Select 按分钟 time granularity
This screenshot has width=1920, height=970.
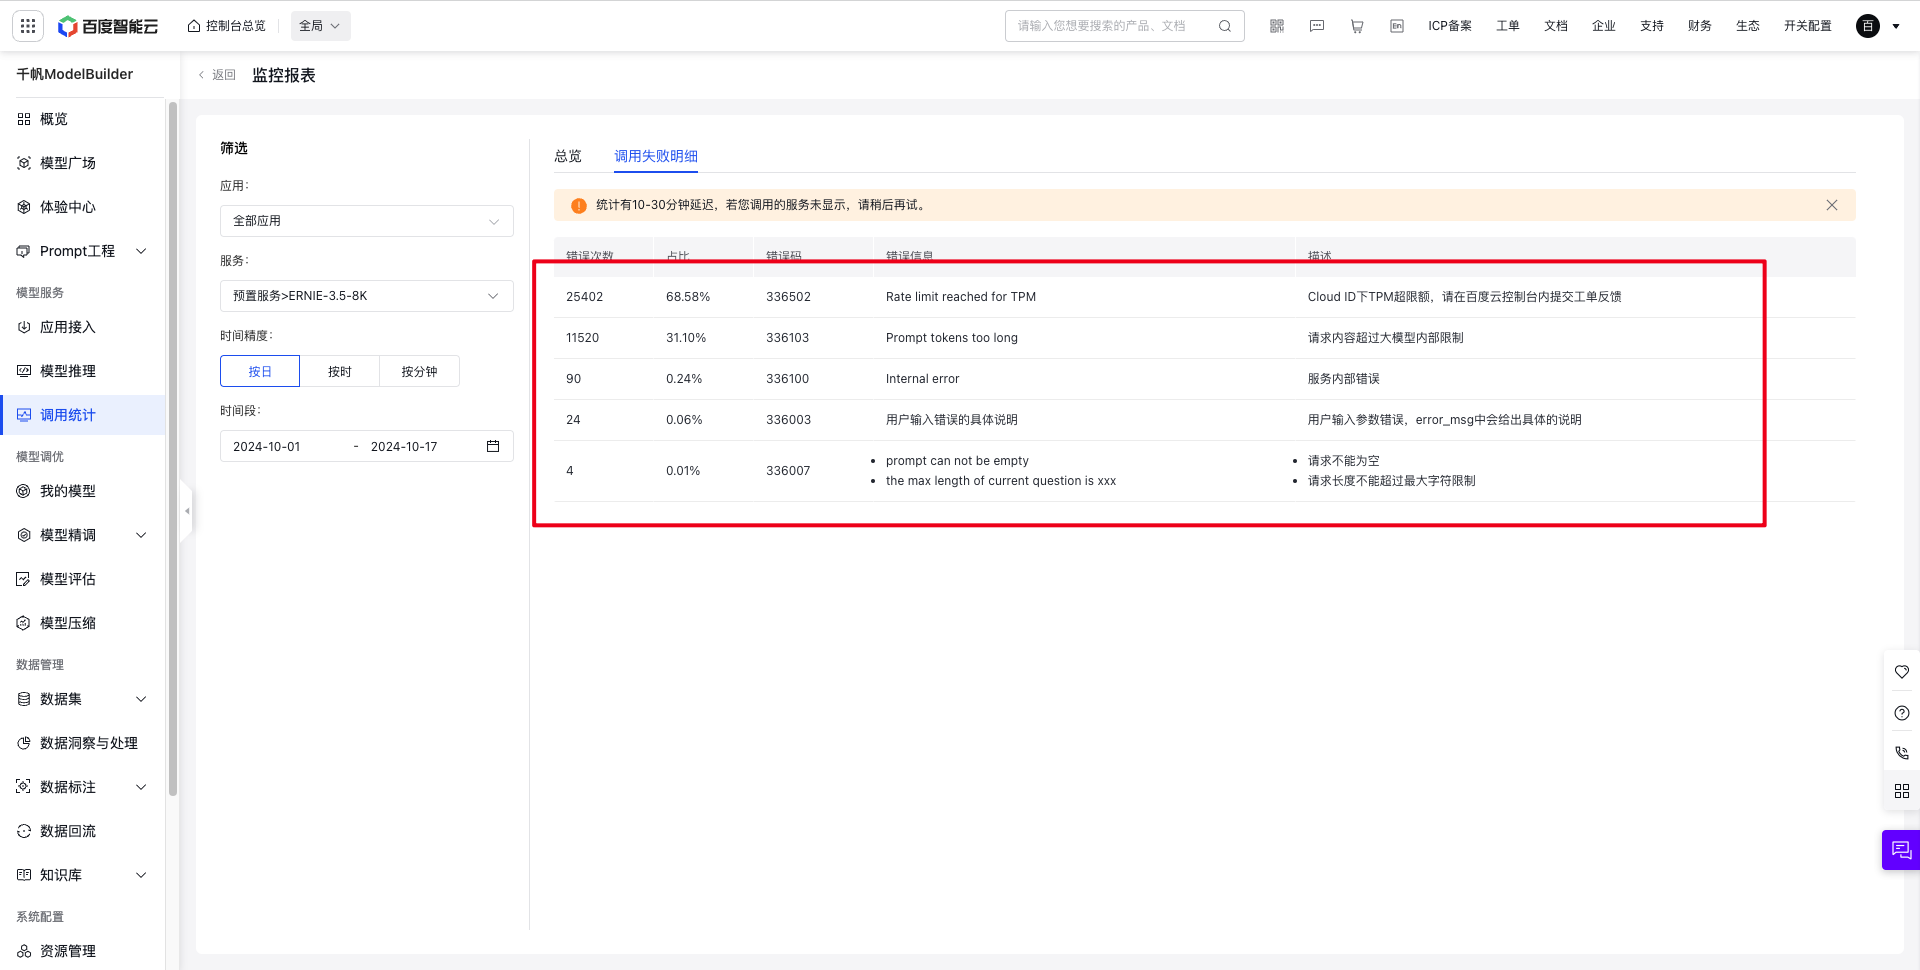tap(420, 371)
